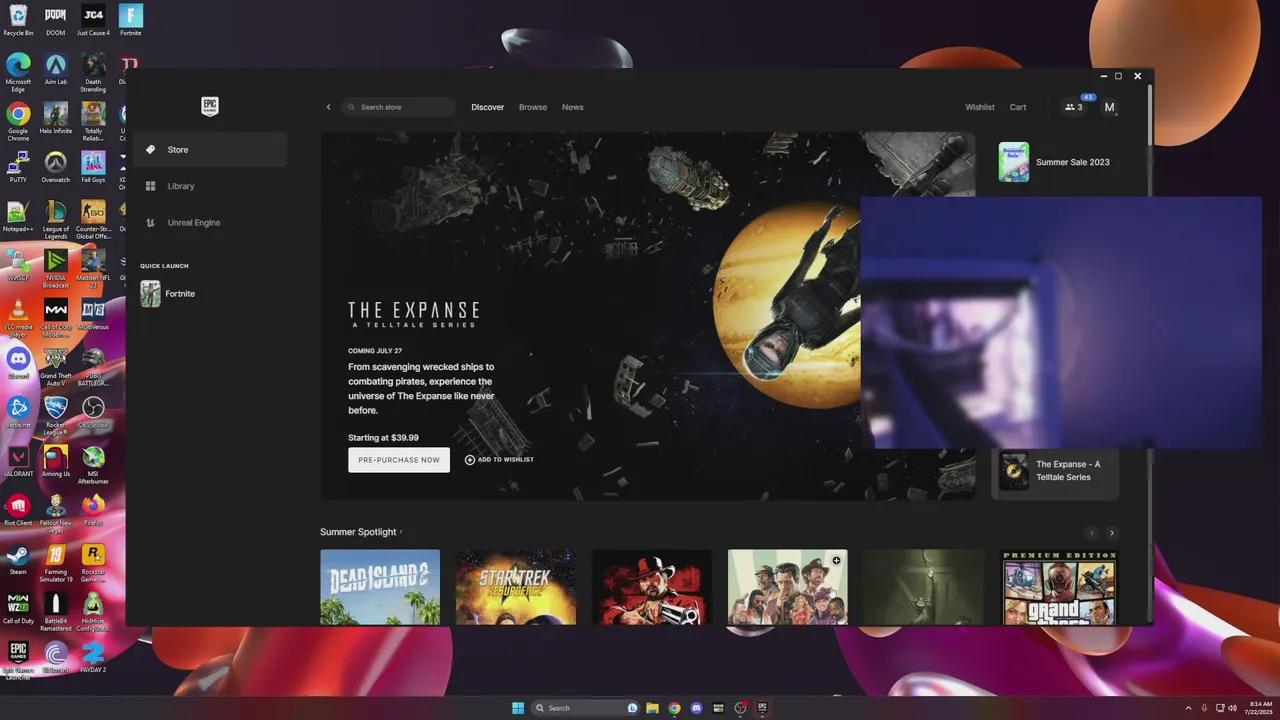Open the Cart link
Image resolution: width=1280 pixels, height=720 pixels.
[1017, 107]
